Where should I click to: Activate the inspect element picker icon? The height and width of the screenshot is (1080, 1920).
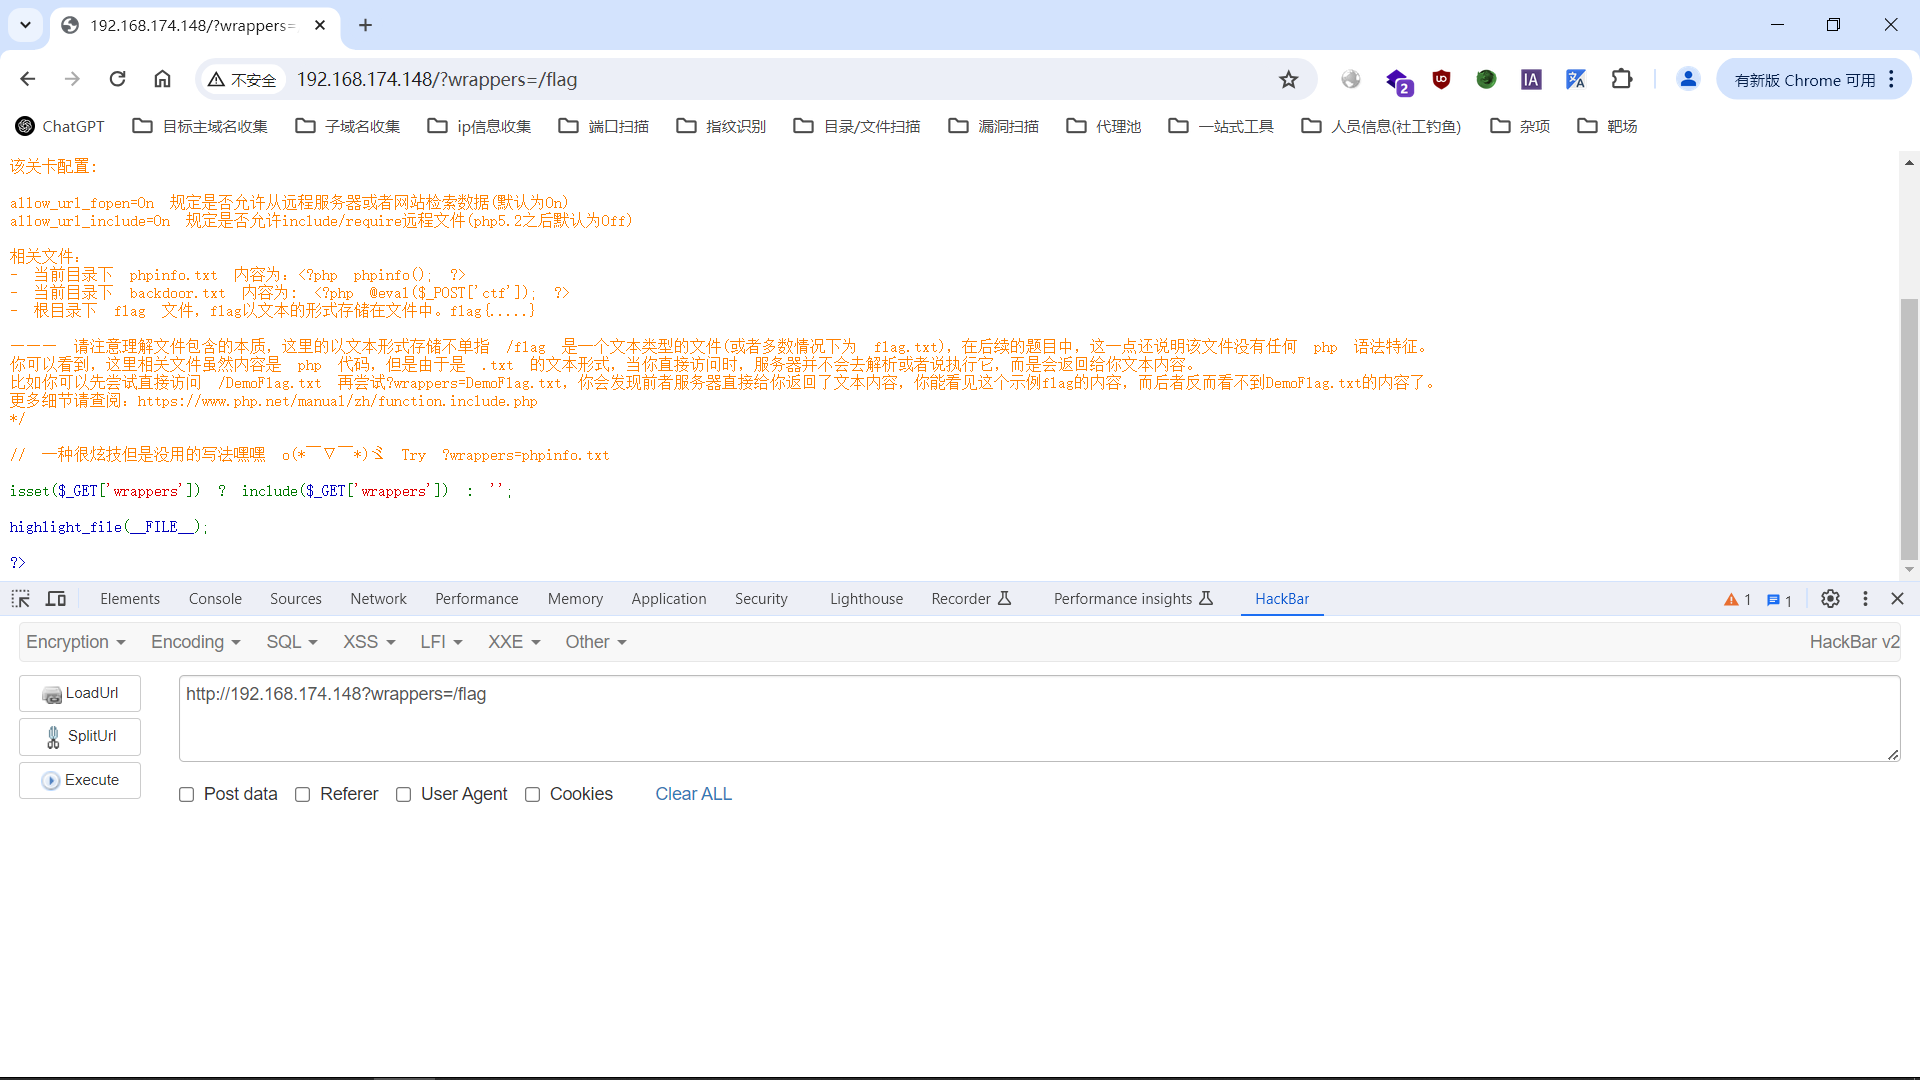click(x=21, y=598)
